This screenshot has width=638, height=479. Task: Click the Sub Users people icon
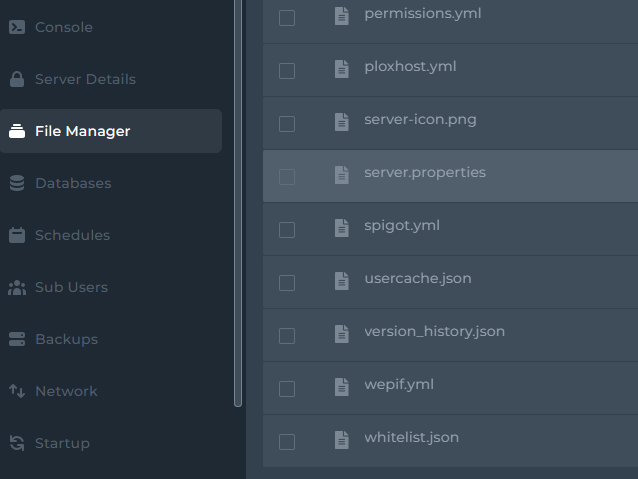(x=17, y=287)
